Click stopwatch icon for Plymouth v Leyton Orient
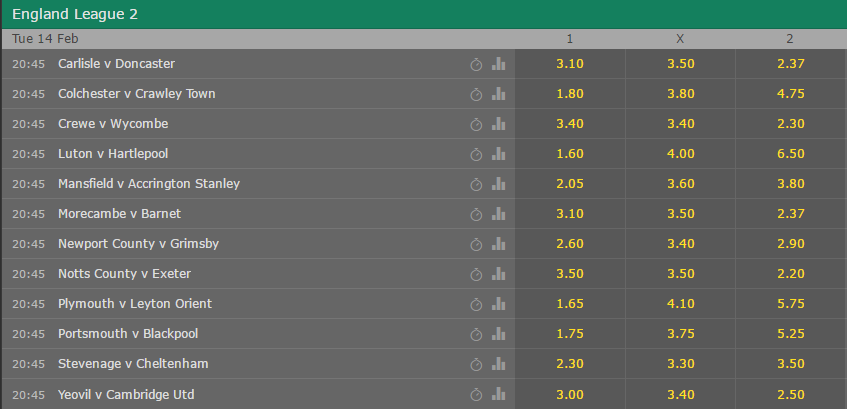 [x=476, y=304]
